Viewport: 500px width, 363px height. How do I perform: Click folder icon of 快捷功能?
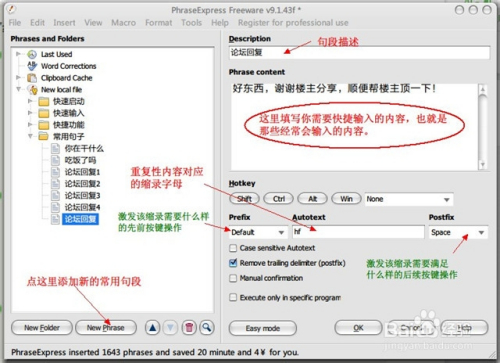[x=44, y=125]
